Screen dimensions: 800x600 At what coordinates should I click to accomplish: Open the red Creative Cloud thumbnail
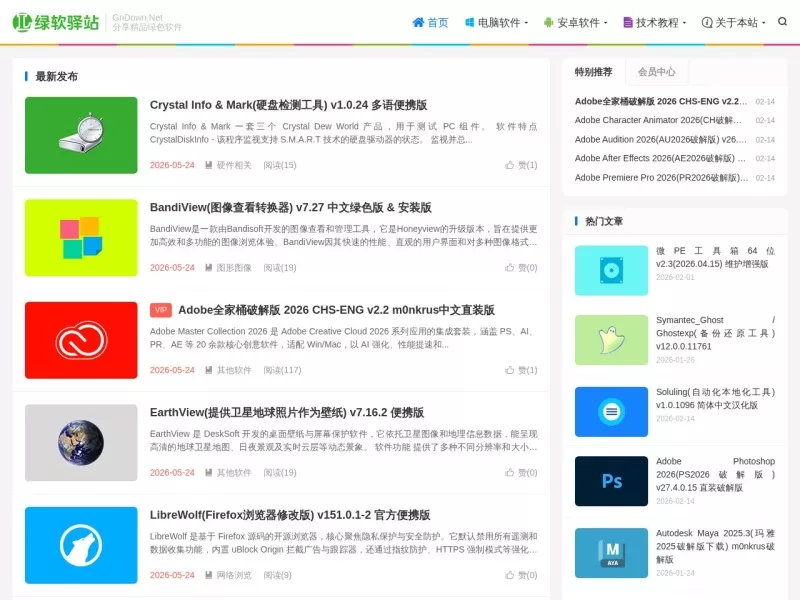click(81, 340)
